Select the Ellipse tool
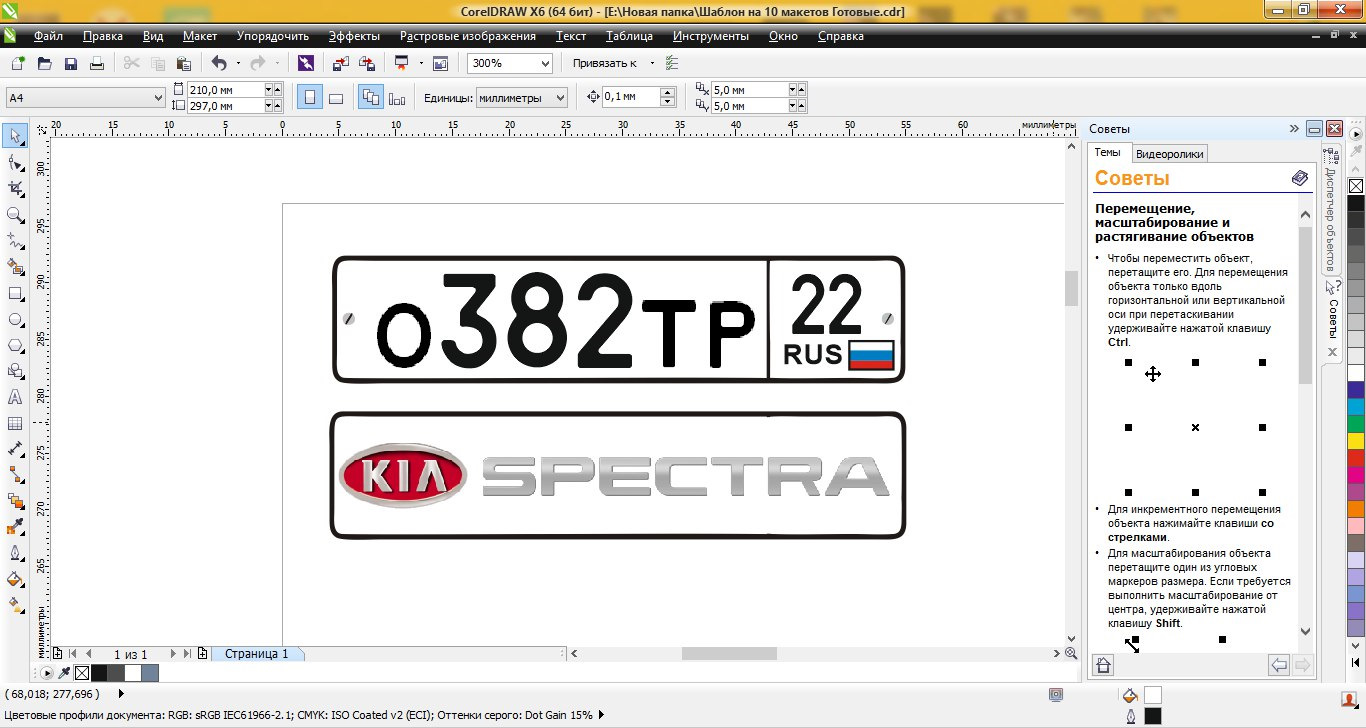The image size is (1366, 728). pos(15,319)
